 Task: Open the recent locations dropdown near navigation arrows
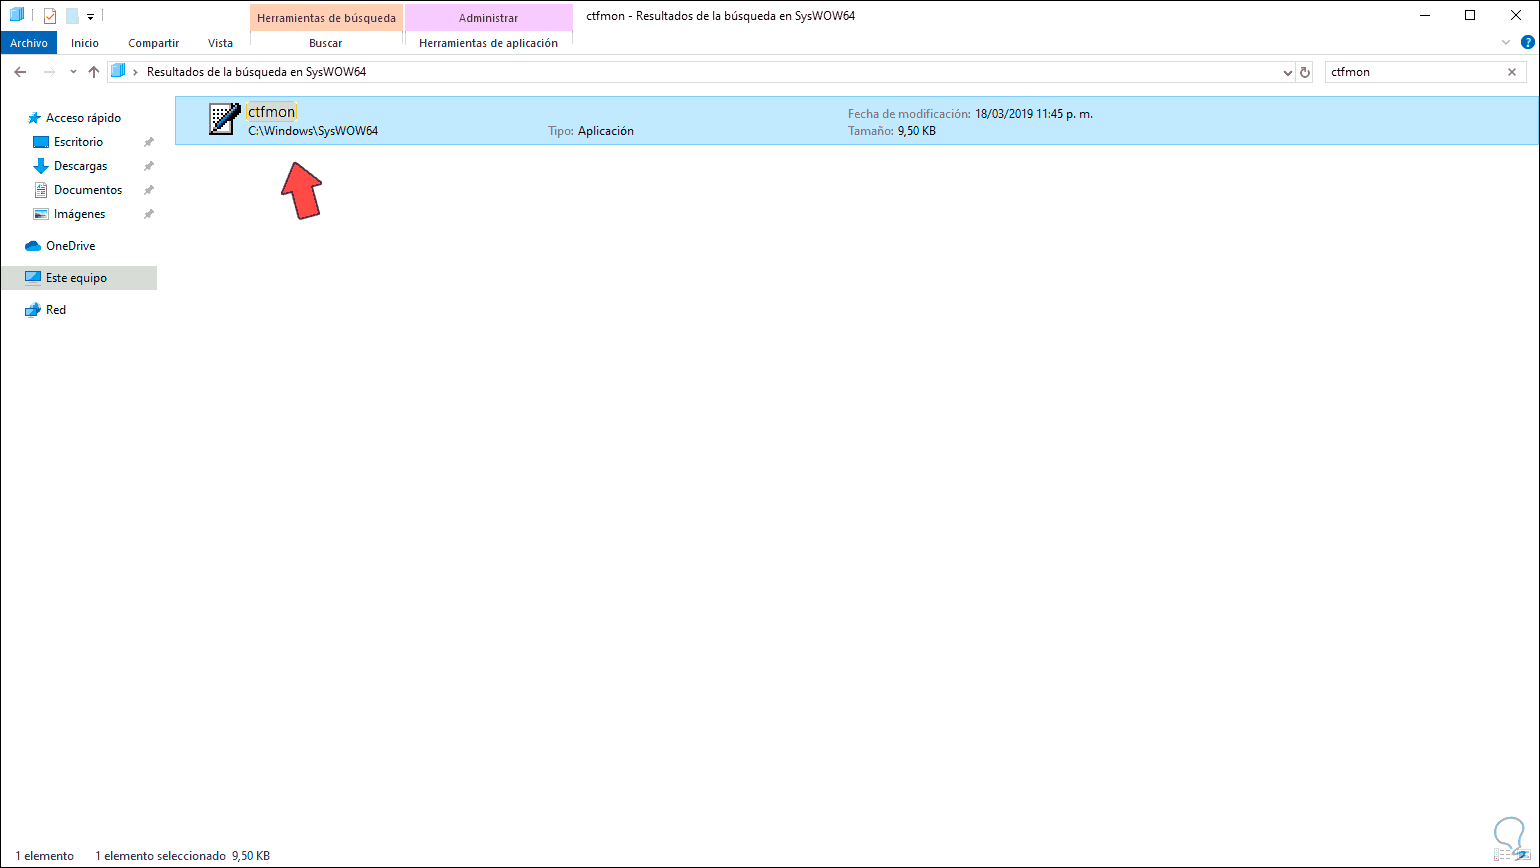[71, 71]
